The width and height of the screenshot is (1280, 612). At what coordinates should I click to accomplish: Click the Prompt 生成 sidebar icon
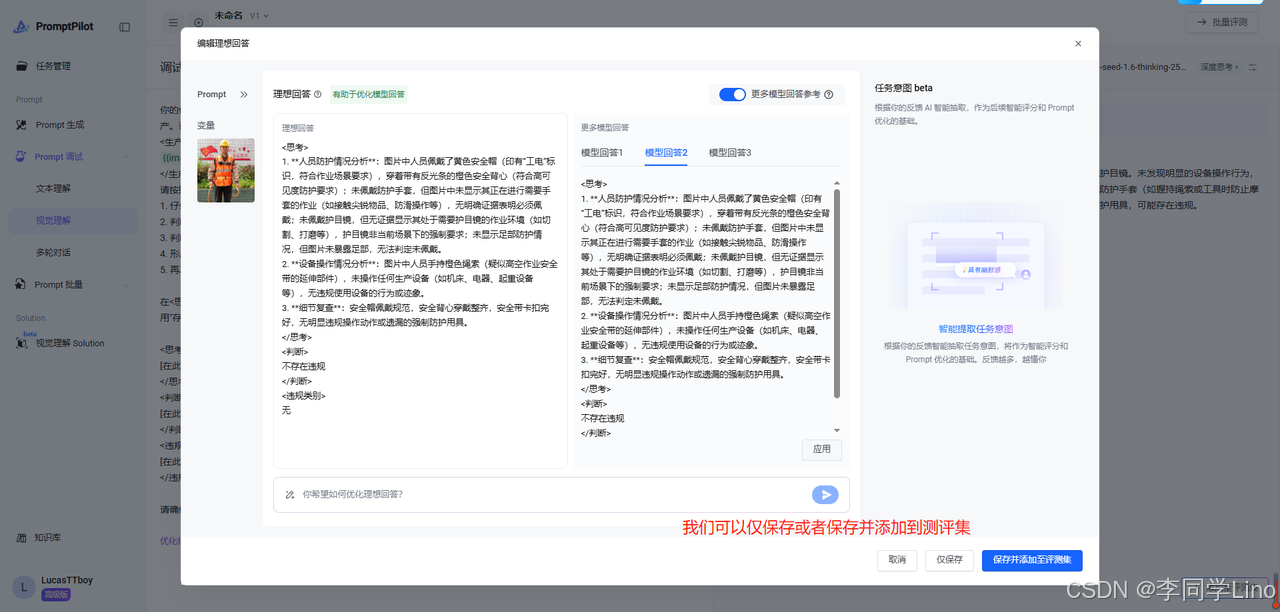[x=22, y=125]
